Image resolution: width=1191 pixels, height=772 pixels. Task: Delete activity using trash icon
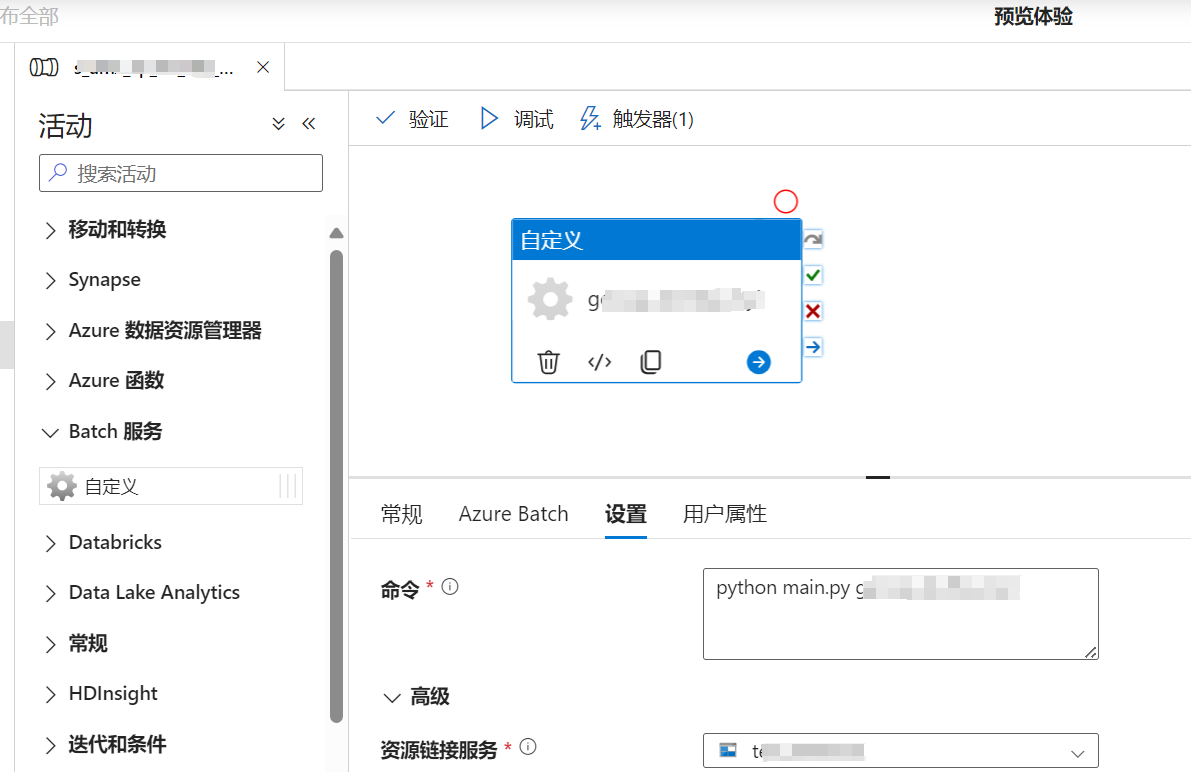(x=548, y=362)
